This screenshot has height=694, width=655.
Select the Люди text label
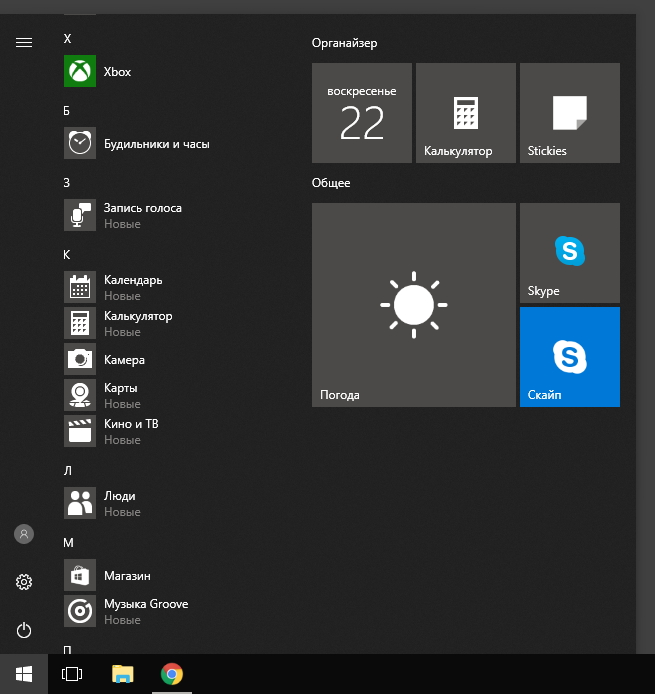coord(119,496)
